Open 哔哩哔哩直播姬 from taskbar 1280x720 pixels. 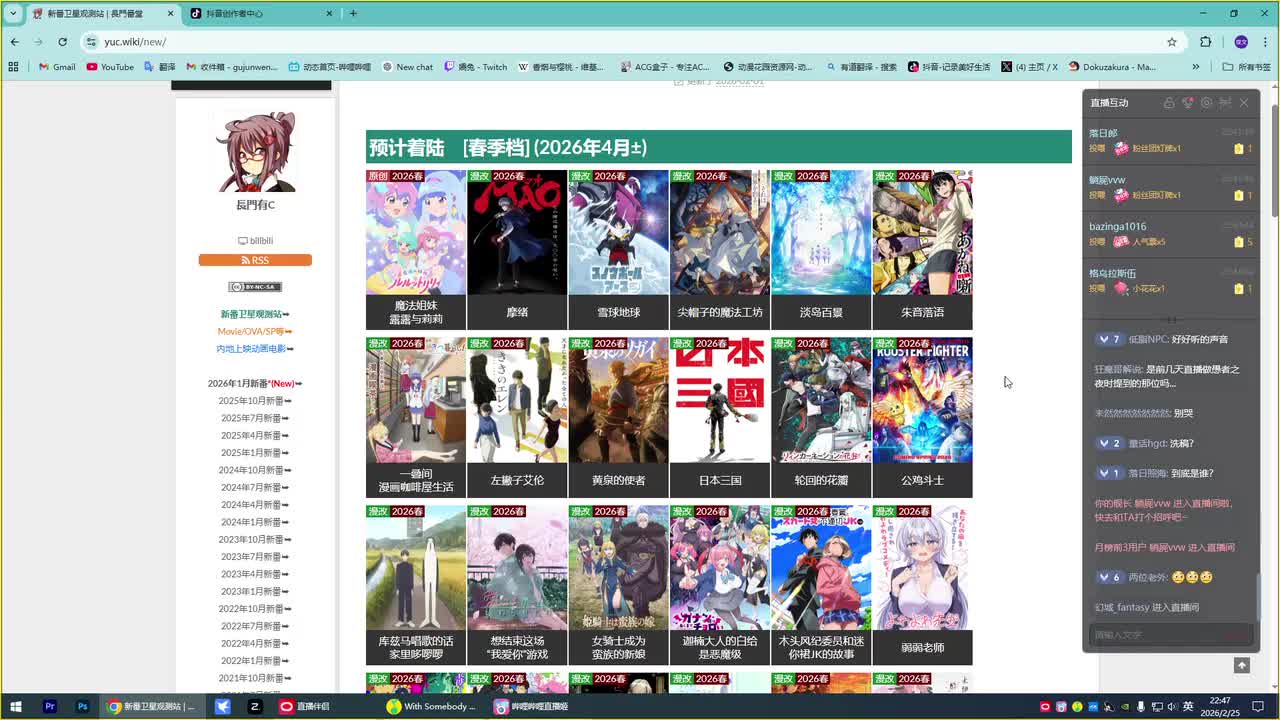[x=532, y=706]
